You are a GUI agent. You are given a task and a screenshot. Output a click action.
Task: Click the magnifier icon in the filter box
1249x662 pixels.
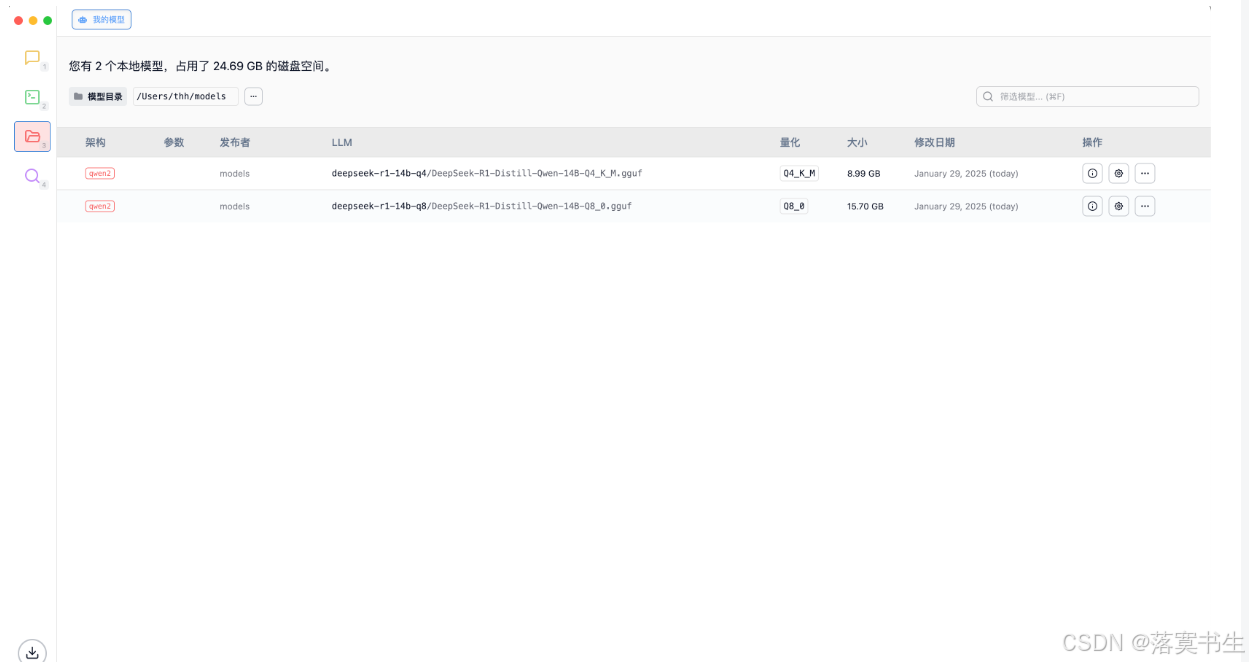(x=989, y=97)
